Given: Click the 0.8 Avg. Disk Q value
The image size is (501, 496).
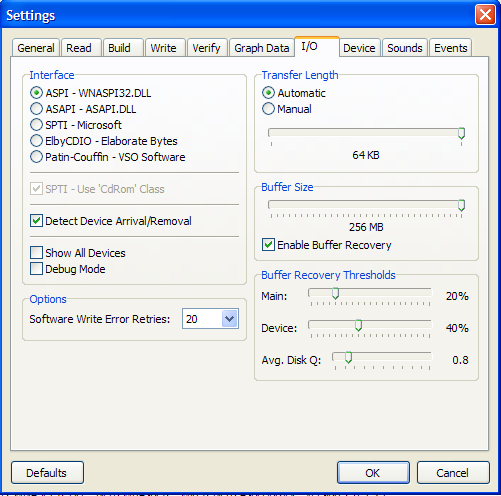Looking at the screenshot, I should coord(460,360).
